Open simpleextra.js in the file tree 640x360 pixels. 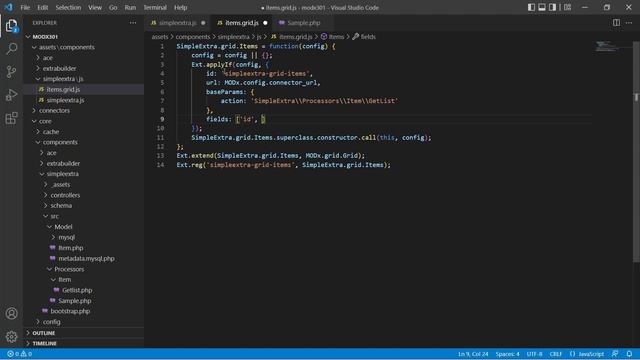[83, 100]
